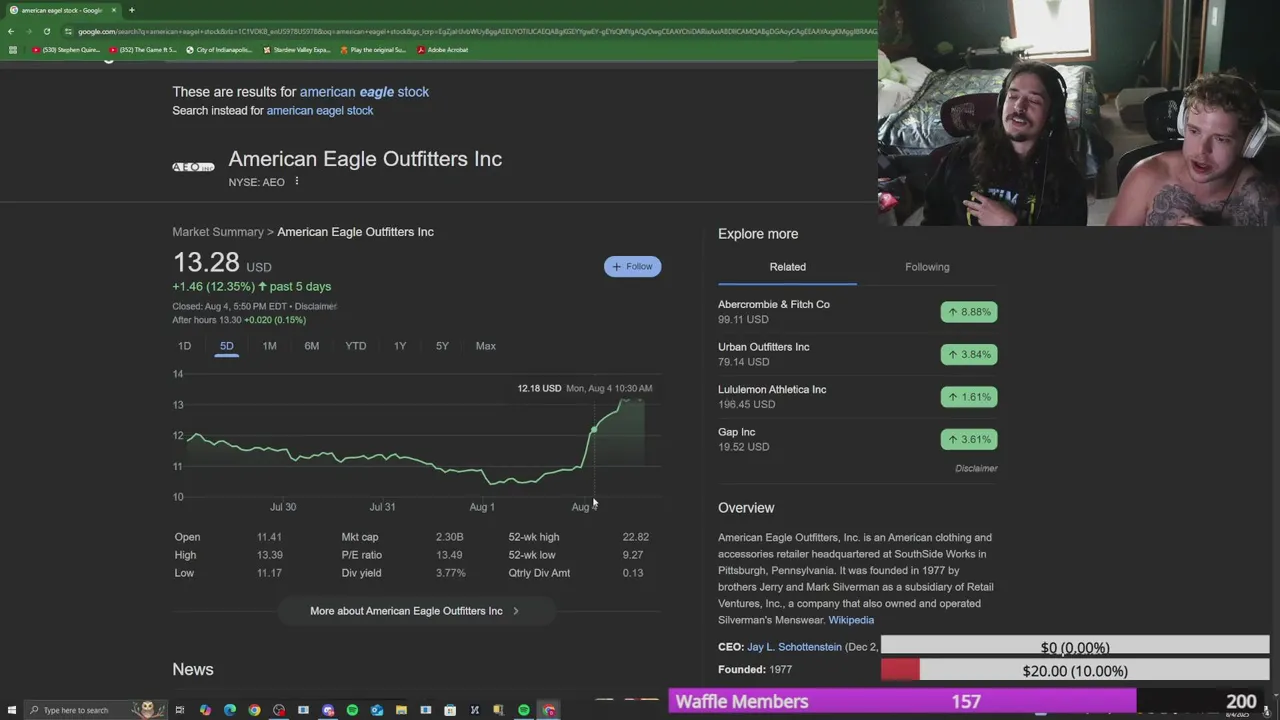1280x720 pixels.
Task: Open the three-dot menu beside NYSE: AEO
Action: [297, 181]
